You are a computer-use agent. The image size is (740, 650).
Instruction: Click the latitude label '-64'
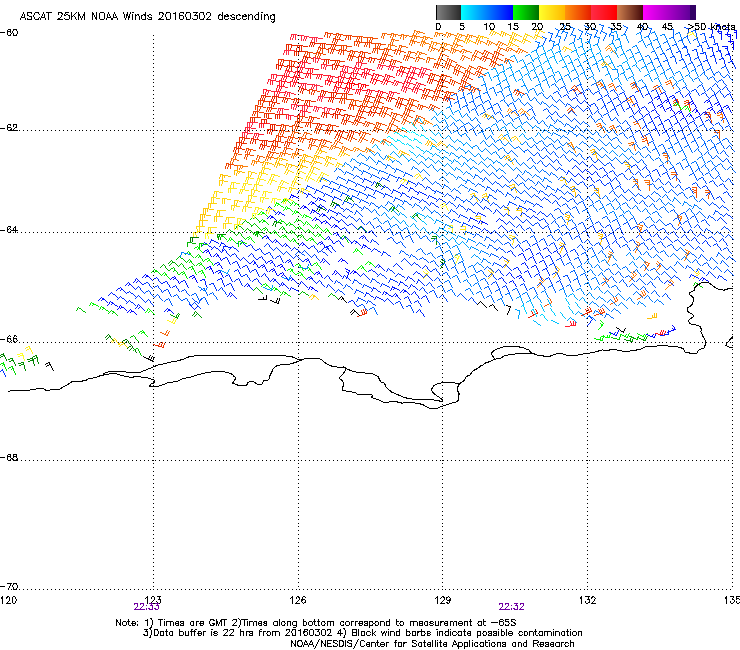coord(9,230)
